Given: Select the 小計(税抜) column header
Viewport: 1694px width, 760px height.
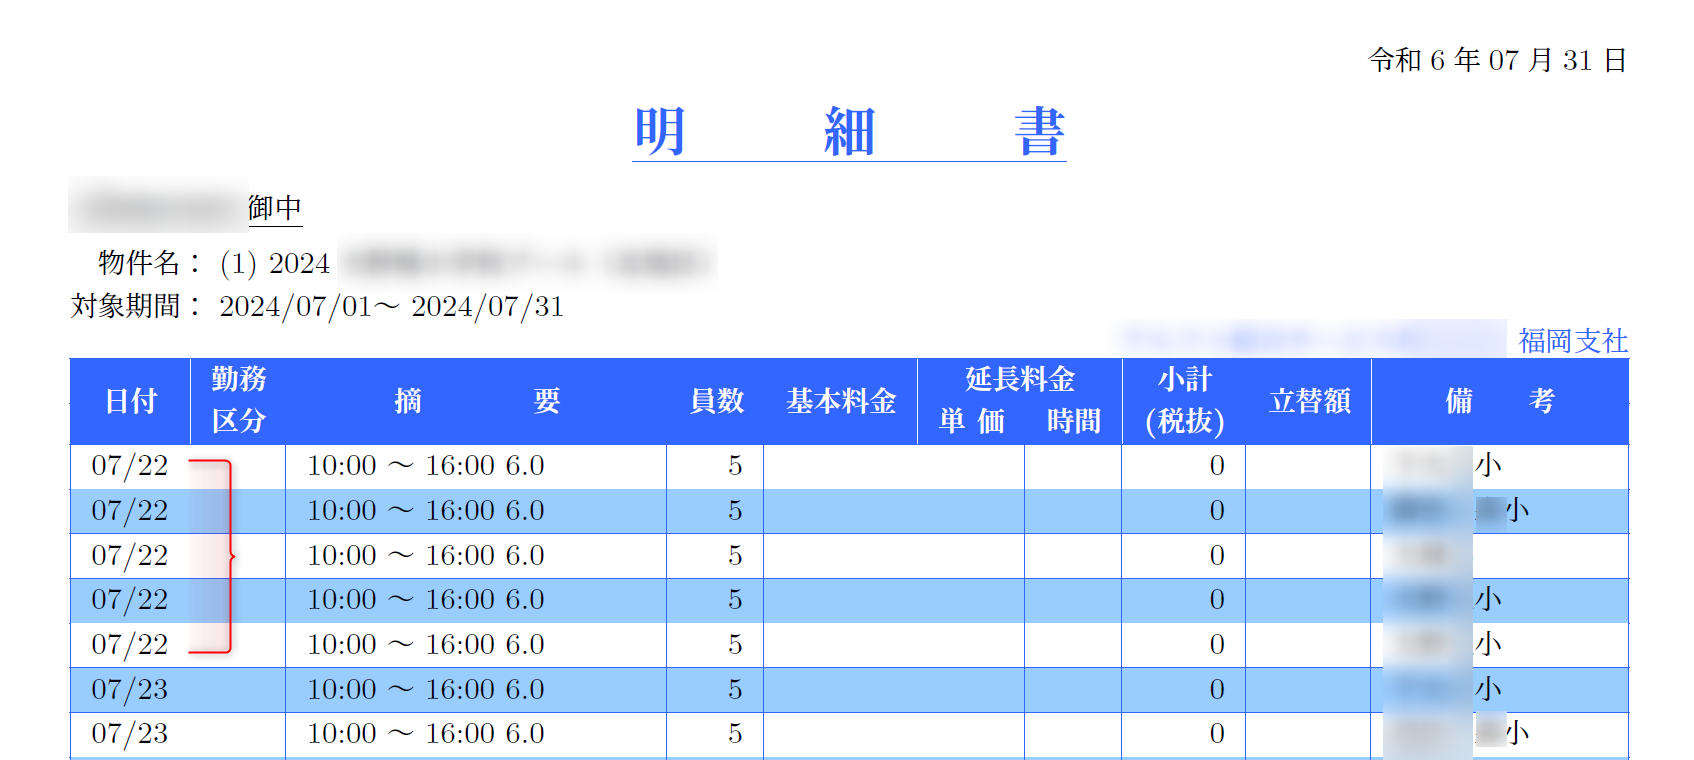Looking at the screenshot, I should 1184,401.
